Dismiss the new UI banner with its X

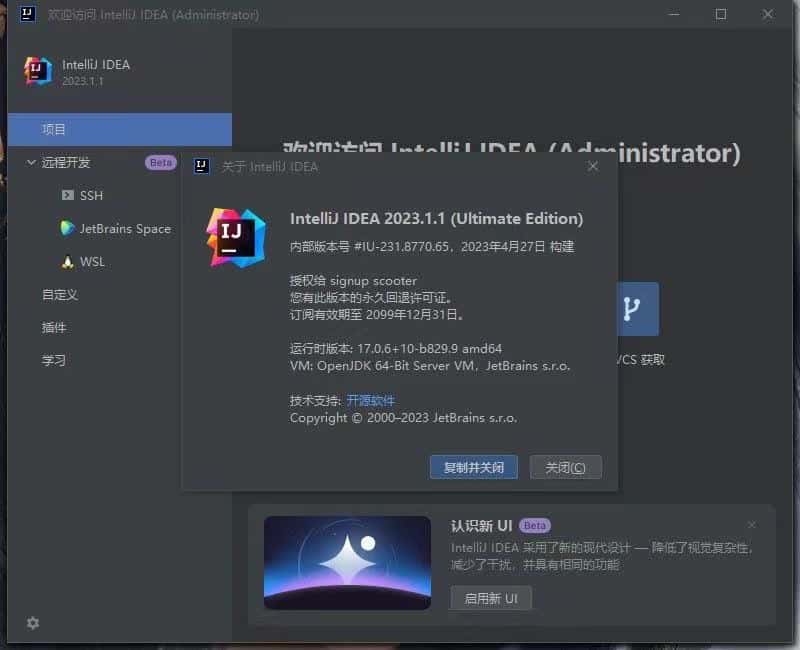point(752,524)
